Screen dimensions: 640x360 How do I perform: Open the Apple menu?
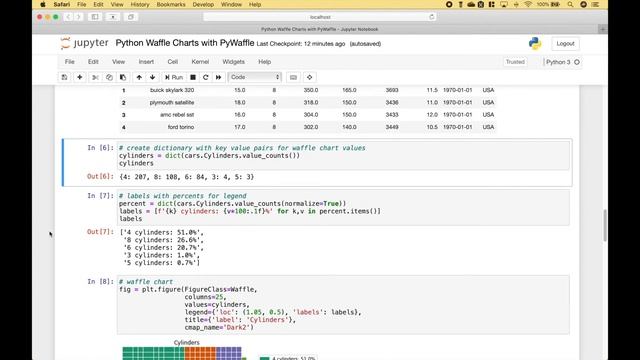click(x=42, y=4)
